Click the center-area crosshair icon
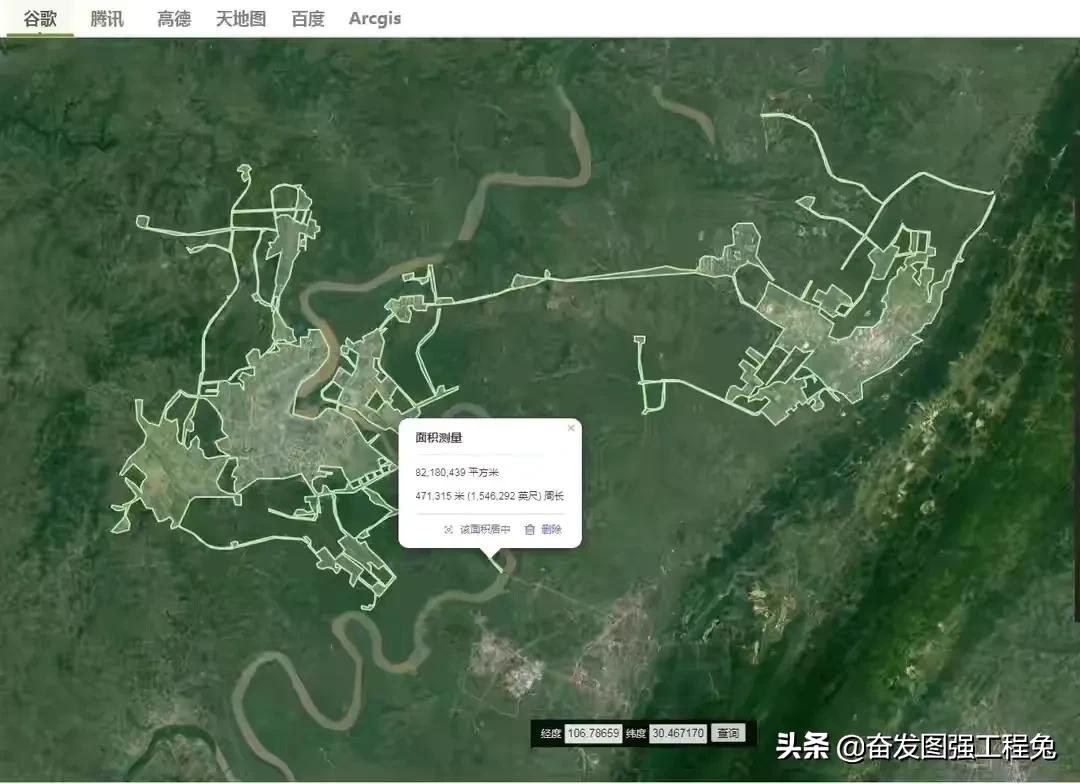The image size is (1080, 784). [x=448, y=530]
